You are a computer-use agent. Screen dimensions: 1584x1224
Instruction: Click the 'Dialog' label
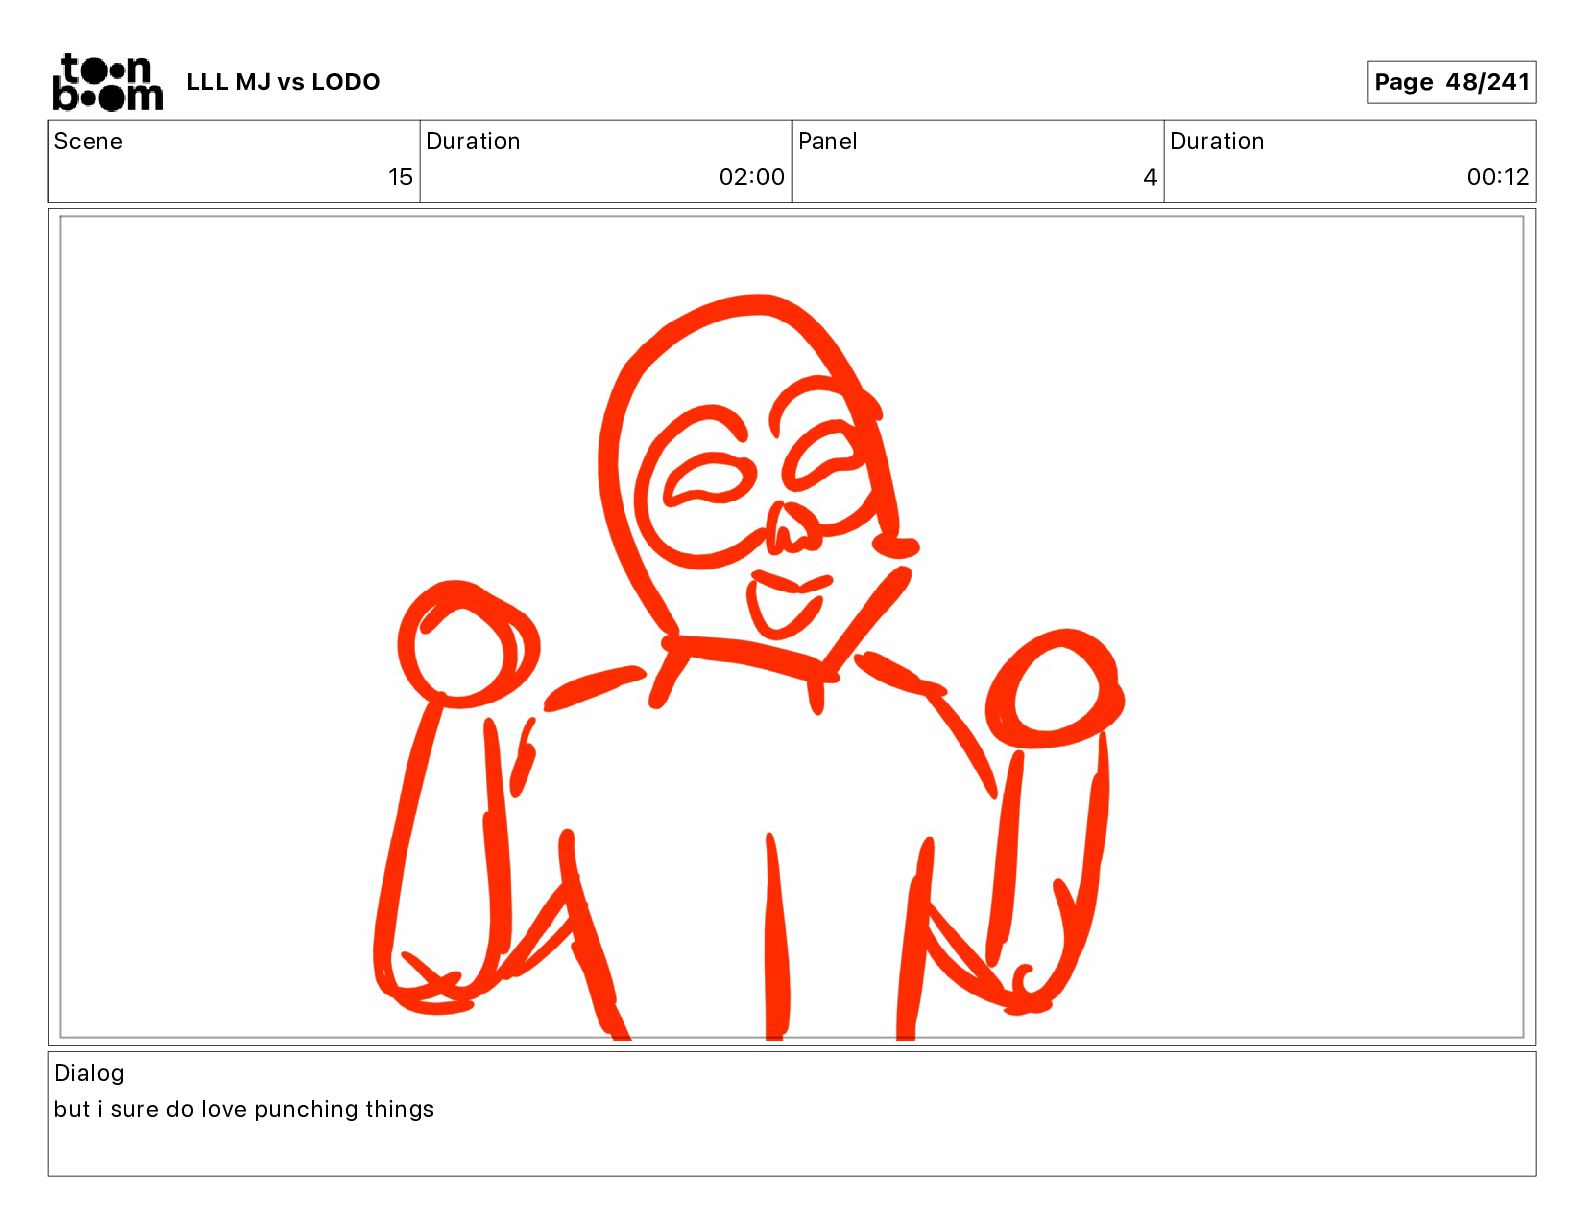click(x=89, y=1073)
